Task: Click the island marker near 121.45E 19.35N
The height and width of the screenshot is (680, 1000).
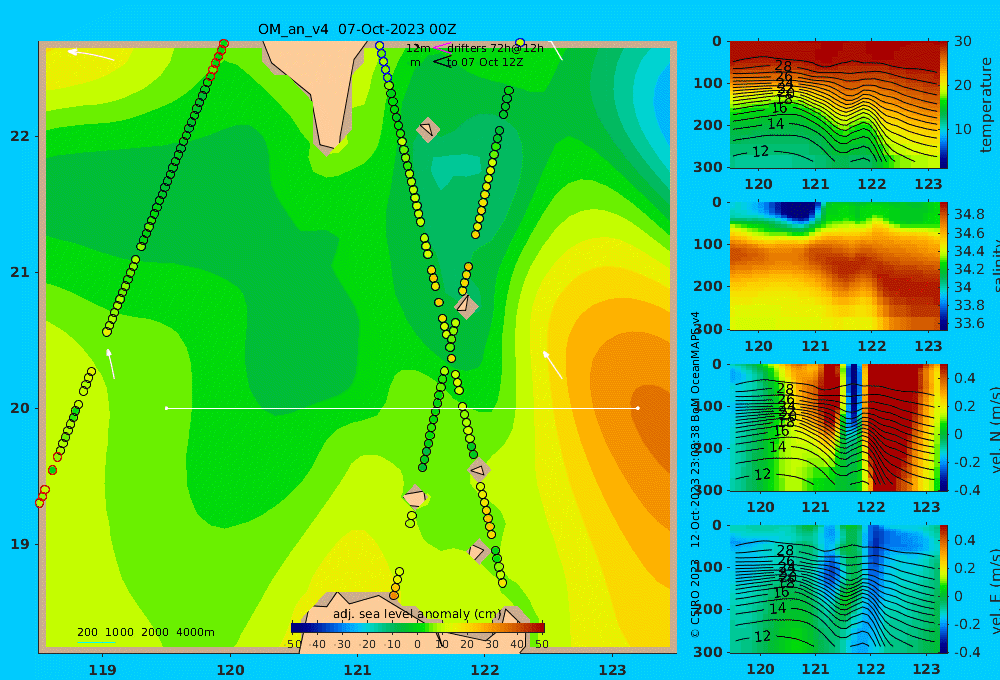Action: (415, 496)
